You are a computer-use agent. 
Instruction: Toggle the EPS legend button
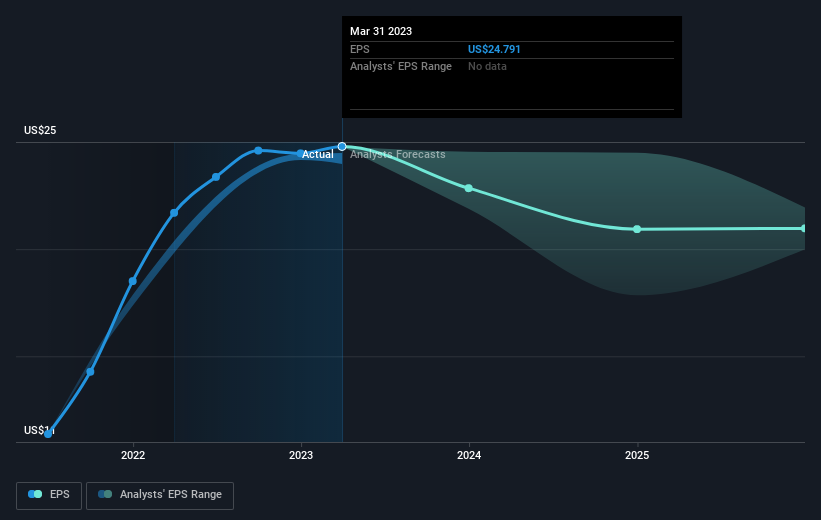(x=49, y=495)
